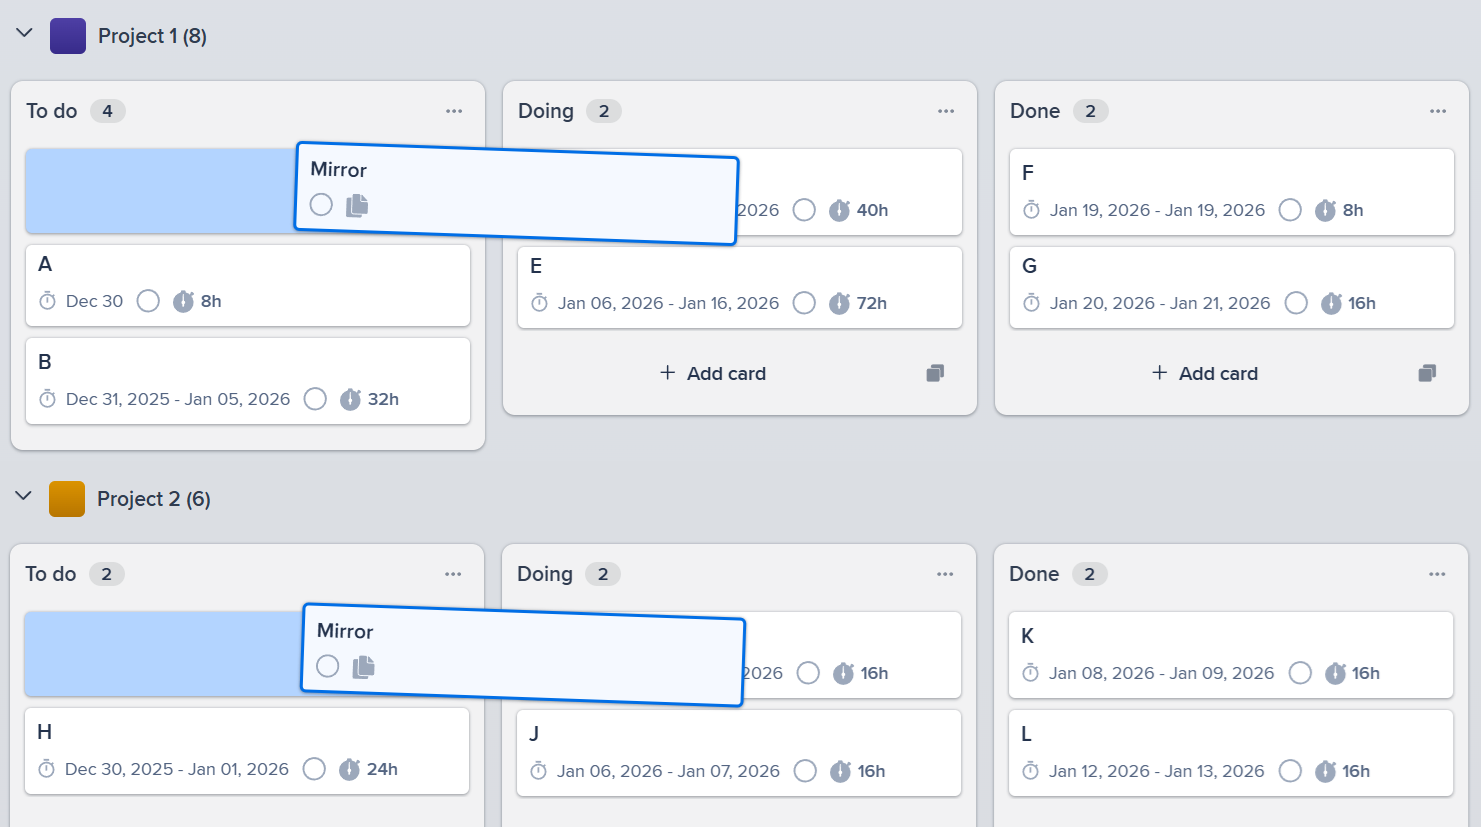This screenshot has height=827, width=1481.
Task: Toggle completion circle on card F
Action: click(1290, 210)
